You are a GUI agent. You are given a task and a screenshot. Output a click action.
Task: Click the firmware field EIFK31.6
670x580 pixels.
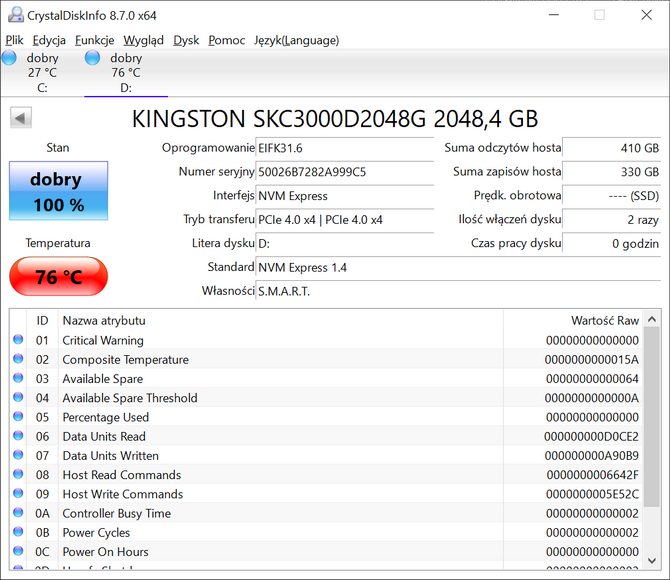[344, 148]
